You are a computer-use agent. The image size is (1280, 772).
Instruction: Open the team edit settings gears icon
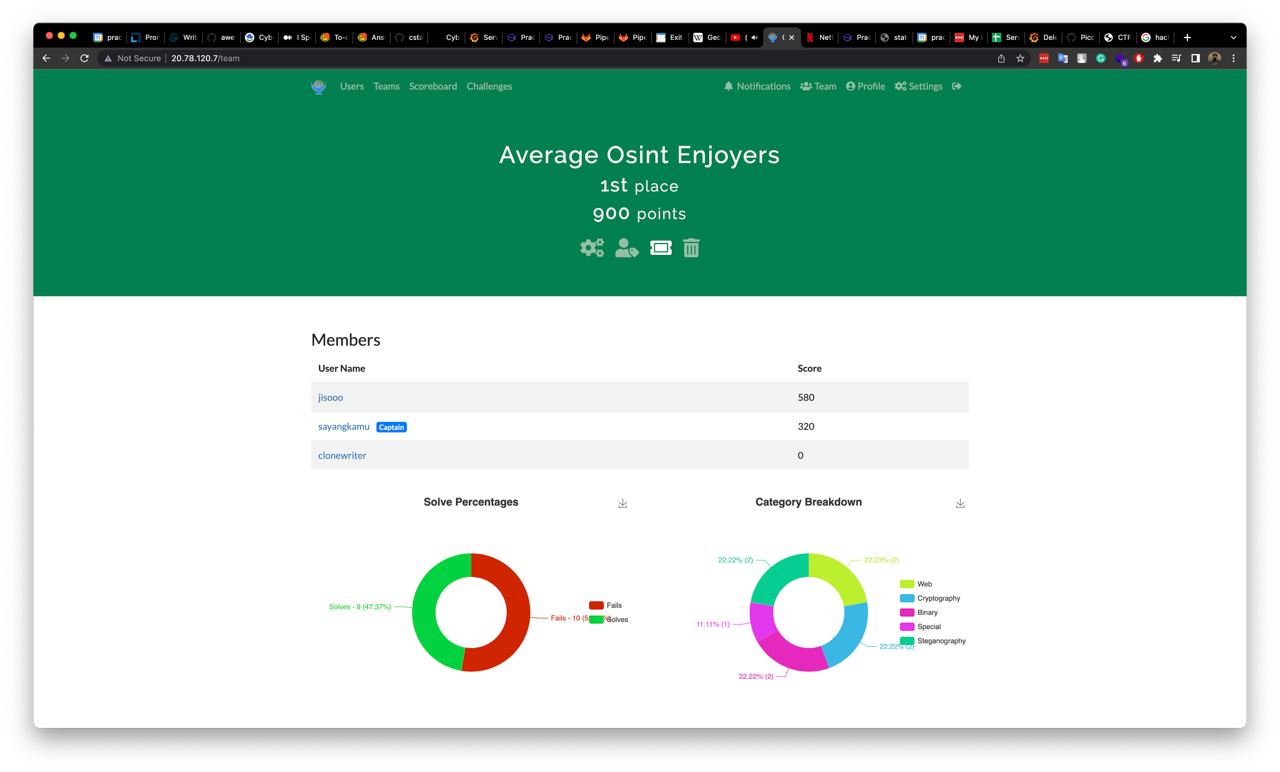pos(592,248)
